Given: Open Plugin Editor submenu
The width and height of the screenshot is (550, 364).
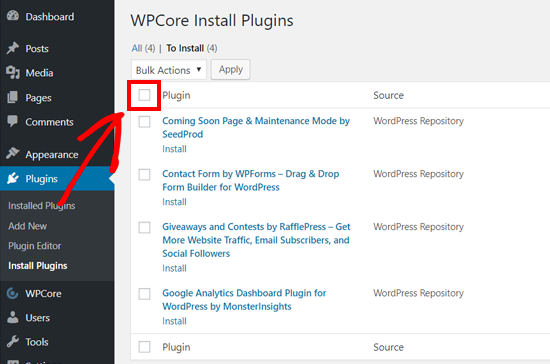Looking at the screenshot, I should coord(35,246).
